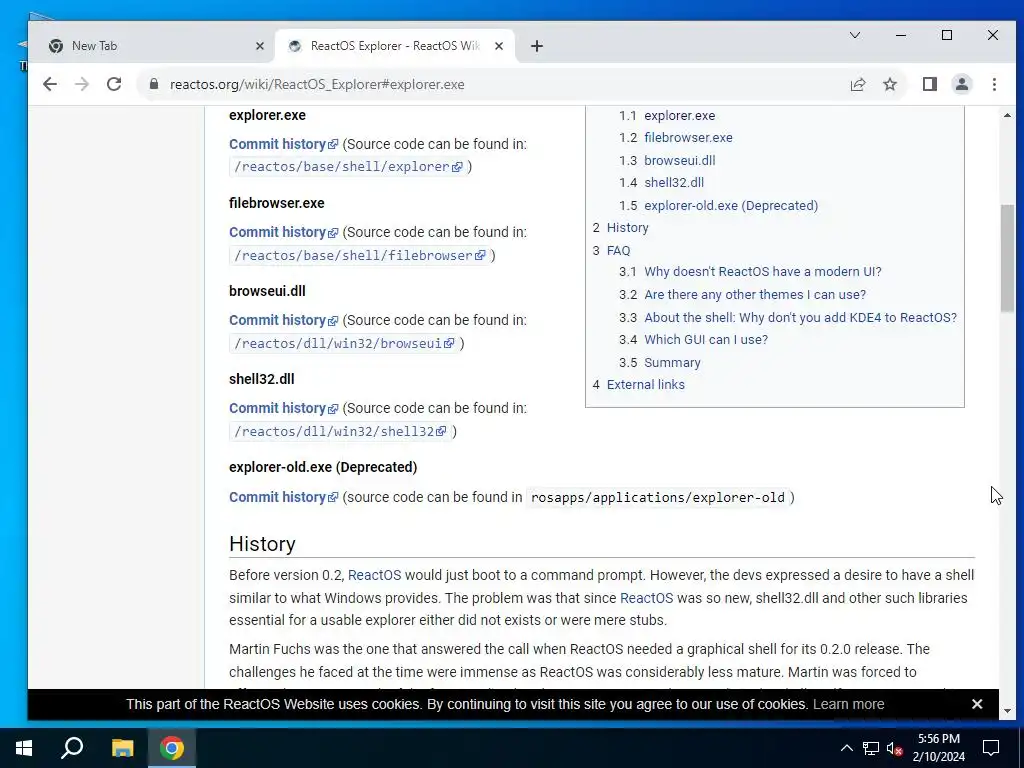
Task: Click rosapps/applications/explorer-old code text
Action: tap(658, 498)
